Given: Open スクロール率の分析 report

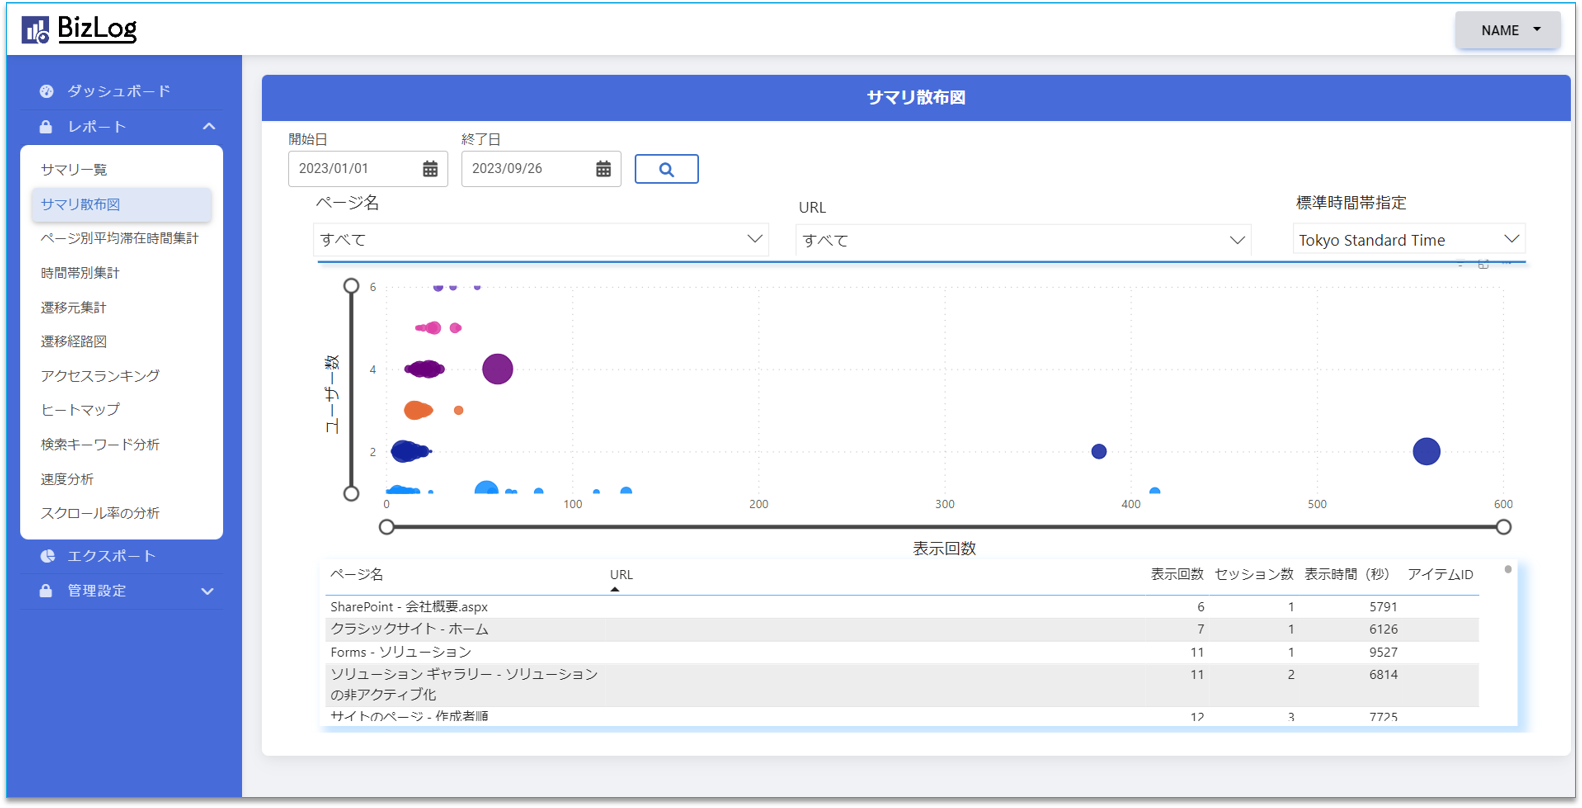Looking at the screenshot, I should pyautogui.click(x=100, y=513).
